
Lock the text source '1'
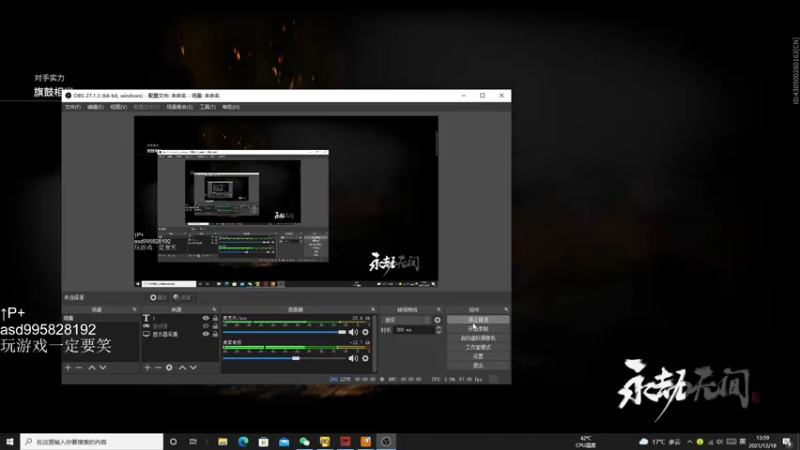point(215,318)
